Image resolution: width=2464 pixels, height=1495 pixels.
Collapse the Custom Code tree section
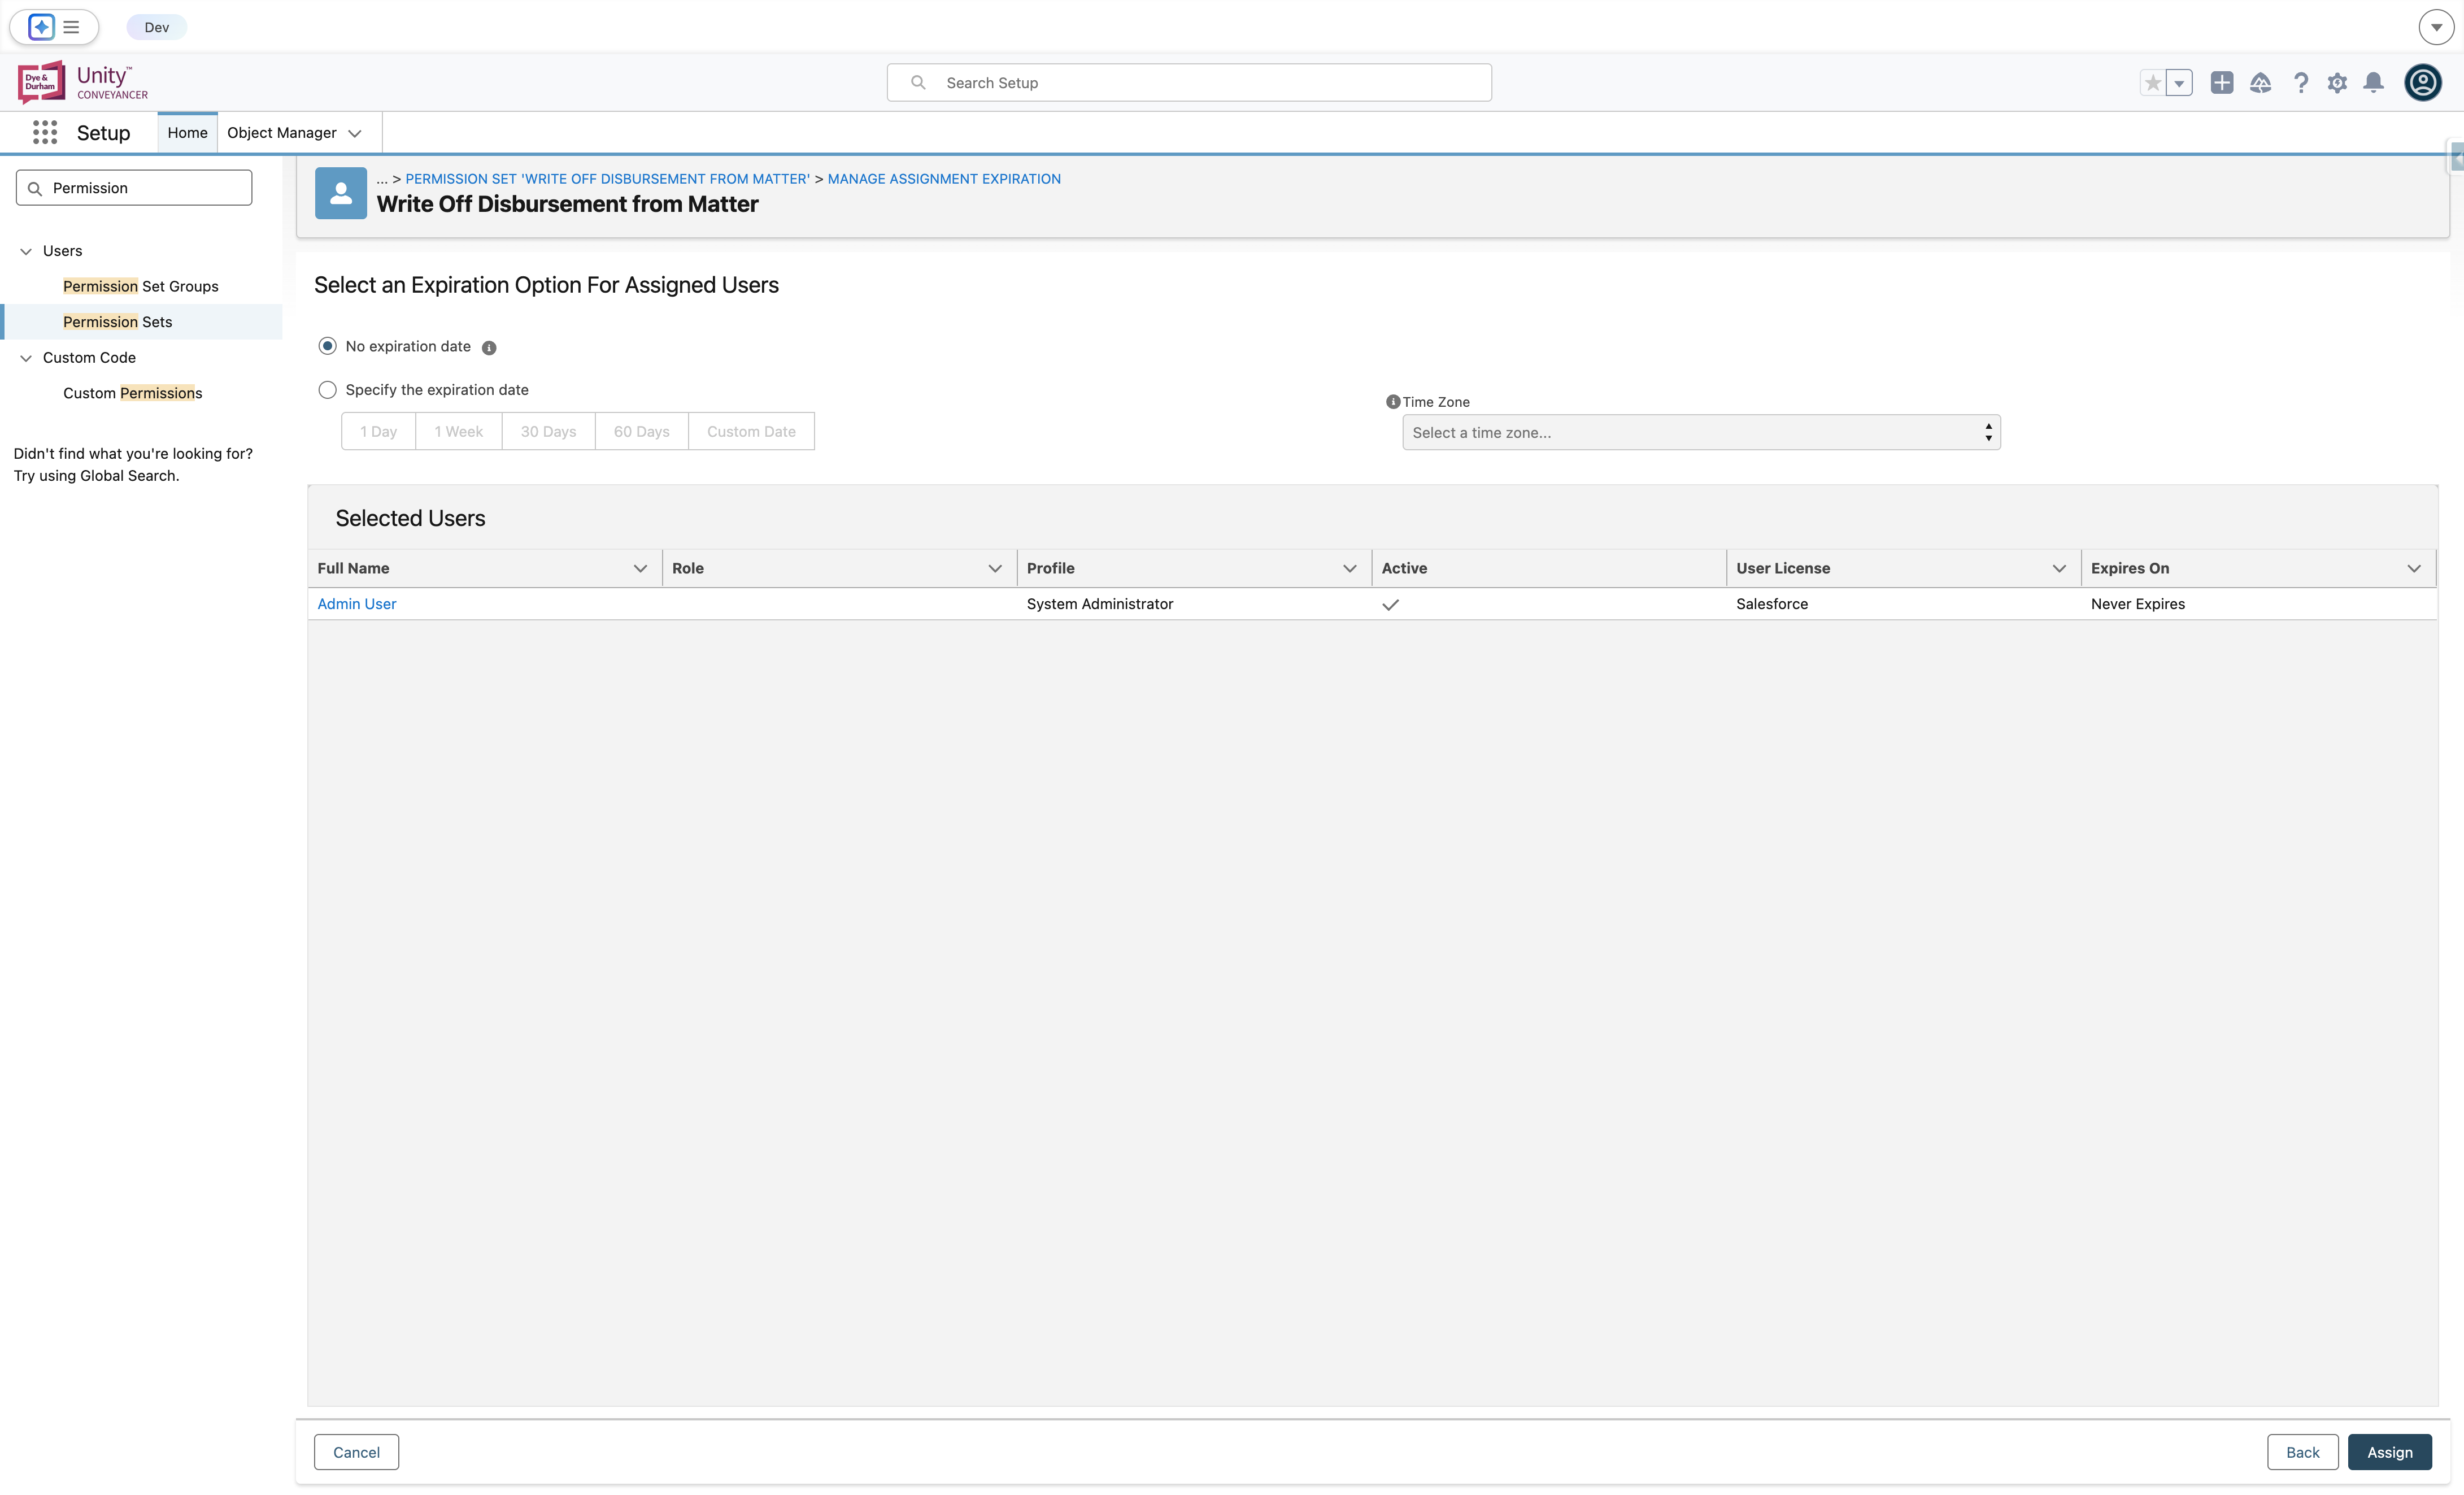26,358
